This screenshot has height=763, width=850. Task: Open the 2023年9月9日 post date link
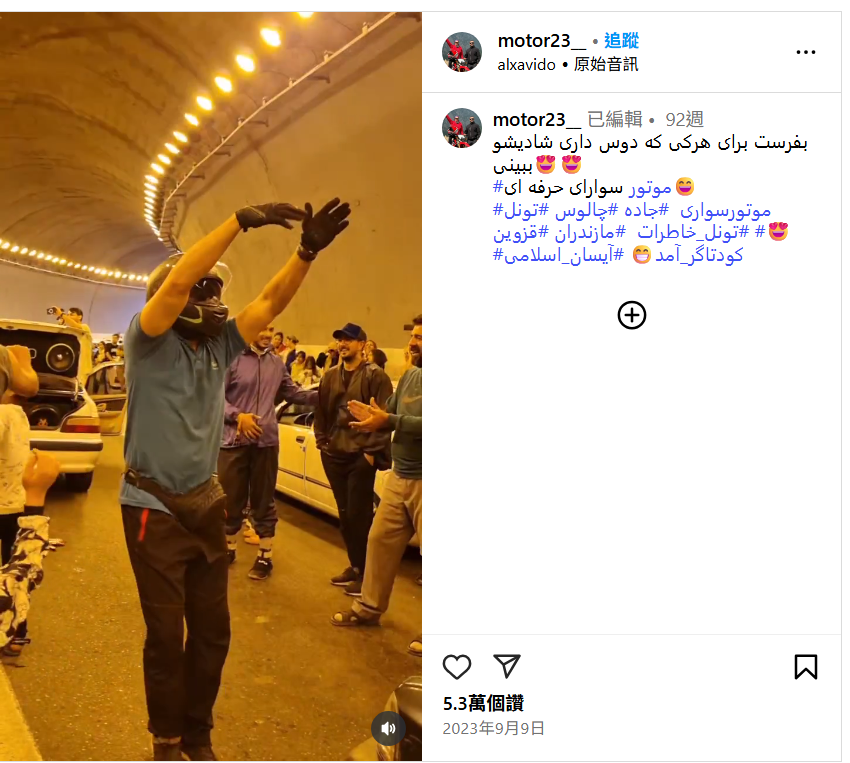tap(493, 728)
